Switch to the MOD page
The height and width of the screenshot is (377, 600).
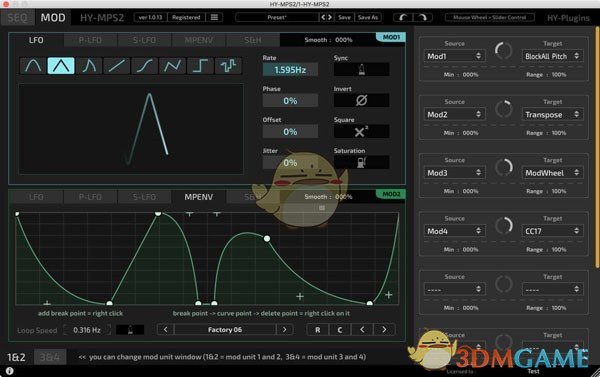[x=53, y=18]
